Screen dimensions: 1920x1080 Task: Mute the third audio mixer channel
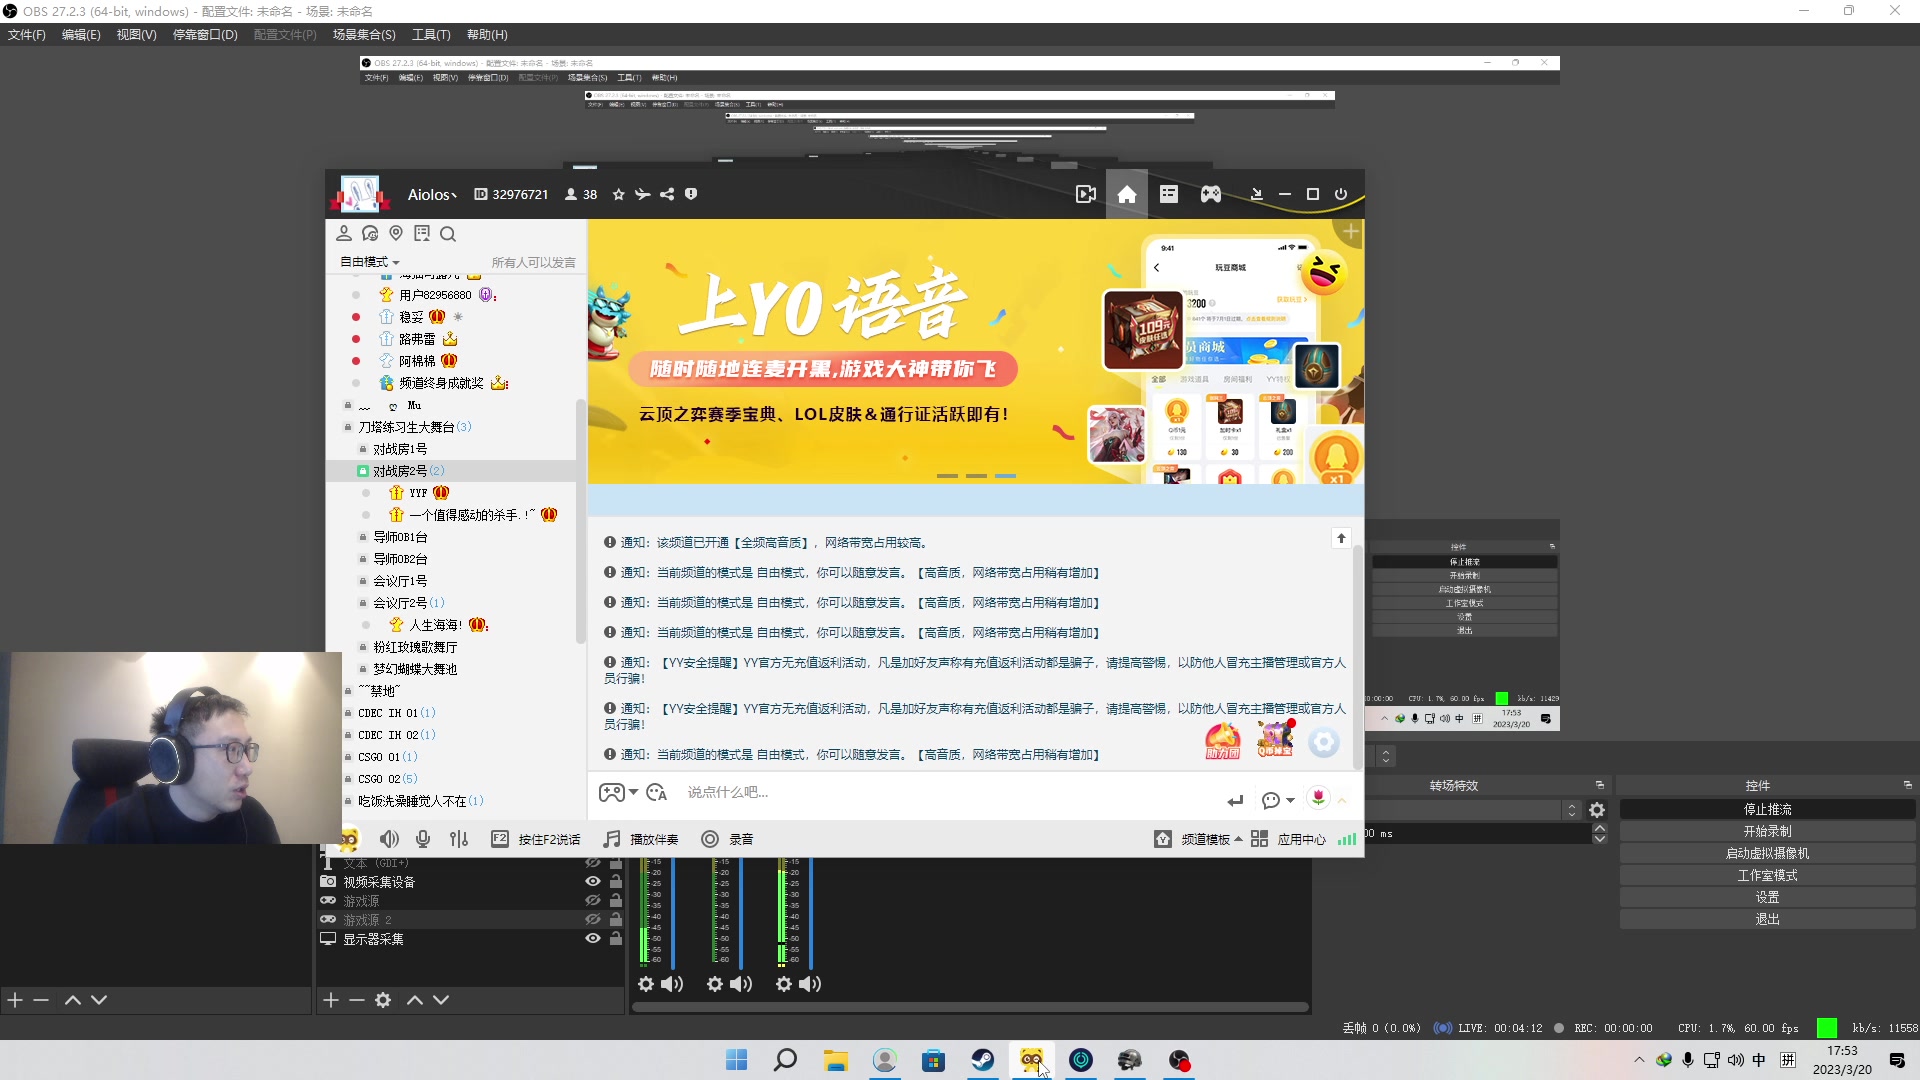[810, 985]
